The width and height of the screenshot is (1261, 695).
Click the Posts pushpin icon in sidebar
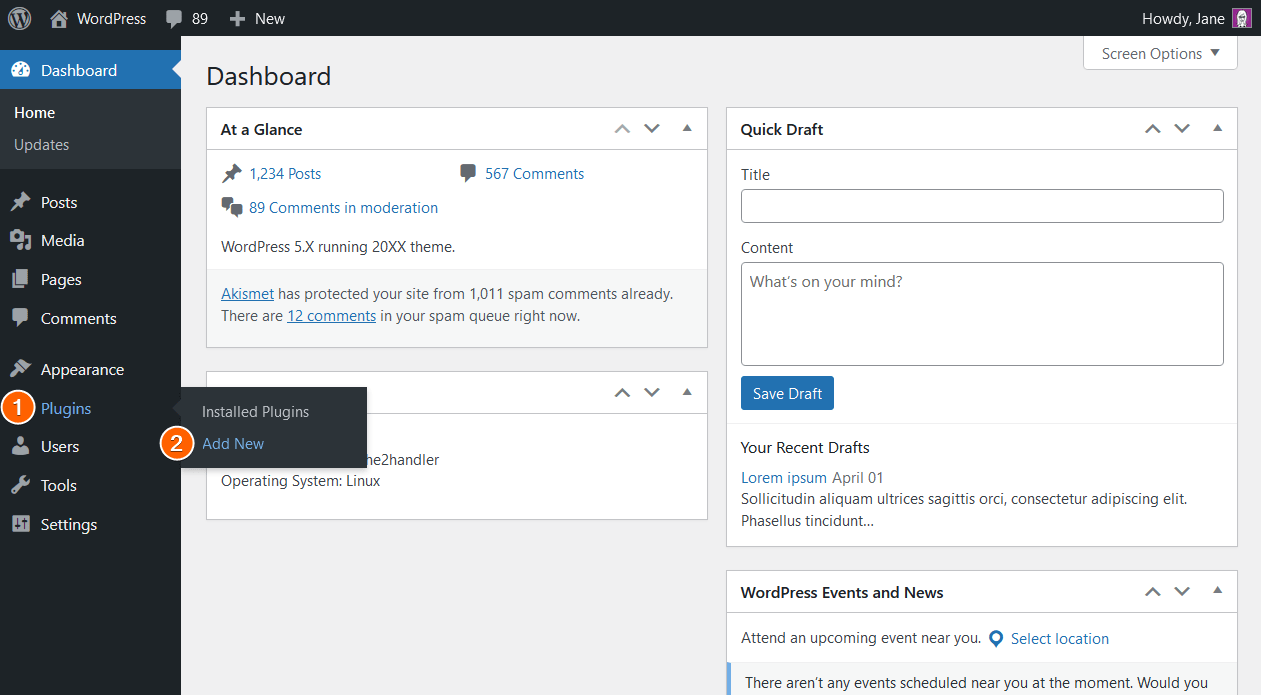tap(20, 202)
